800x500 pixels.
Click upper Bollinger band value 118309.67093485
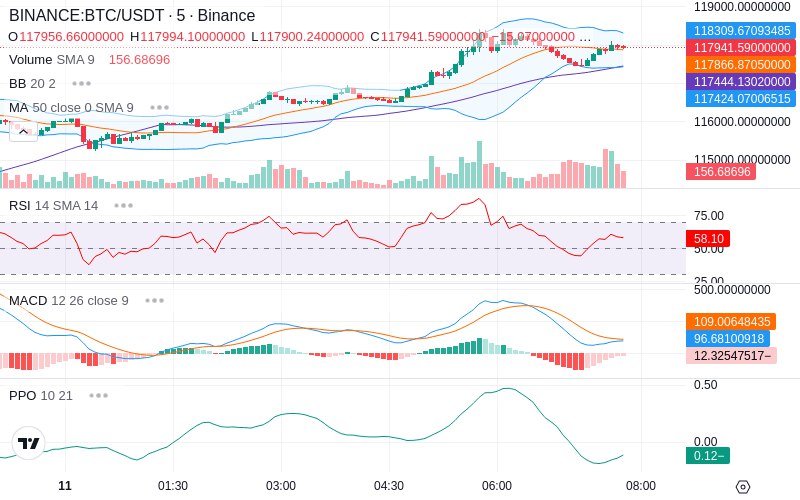tap(741, 31)
